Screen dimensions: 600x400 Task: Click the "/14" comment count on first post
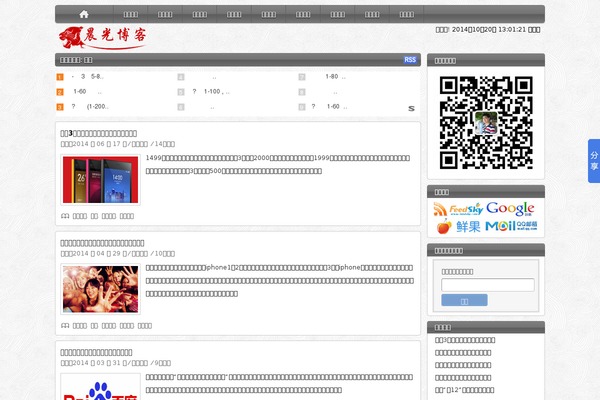coord(163,144)
